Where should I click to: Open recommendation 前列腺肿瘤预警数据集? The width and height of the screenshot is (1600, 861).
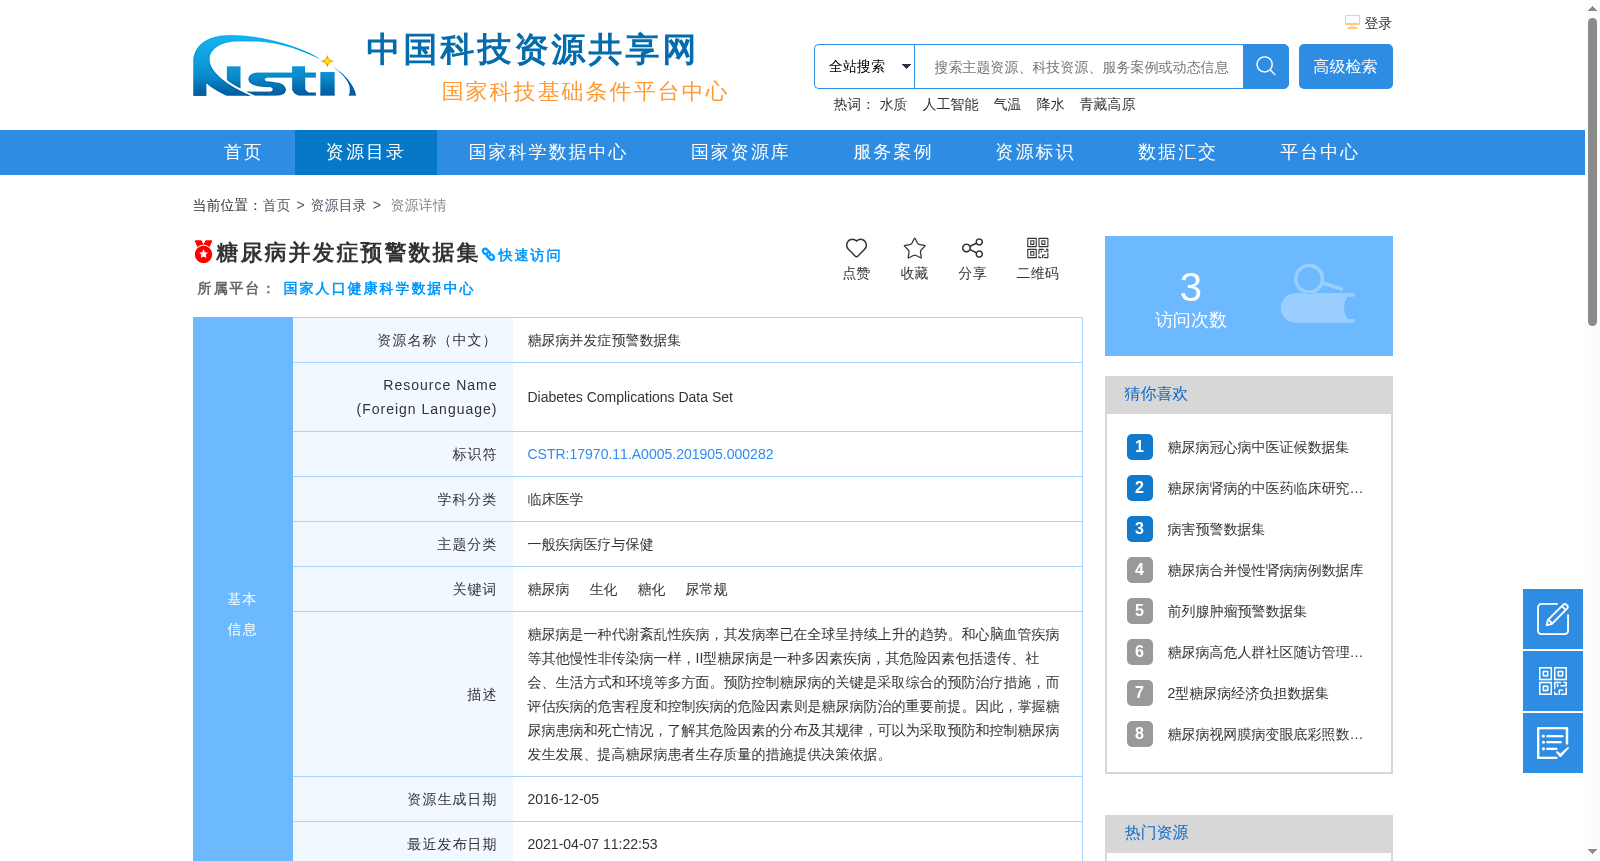pyautogui.click(x=1237, y=611)
